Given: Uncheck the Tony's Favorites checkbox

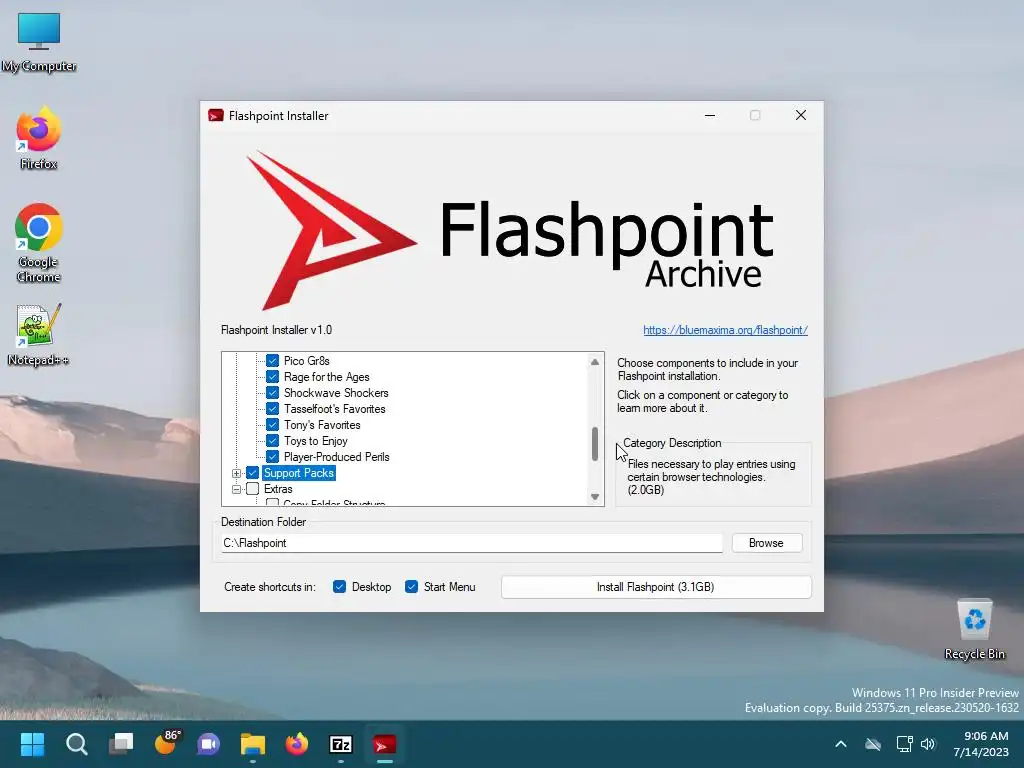Looking at the screenshot, I should tap(272, 424).
